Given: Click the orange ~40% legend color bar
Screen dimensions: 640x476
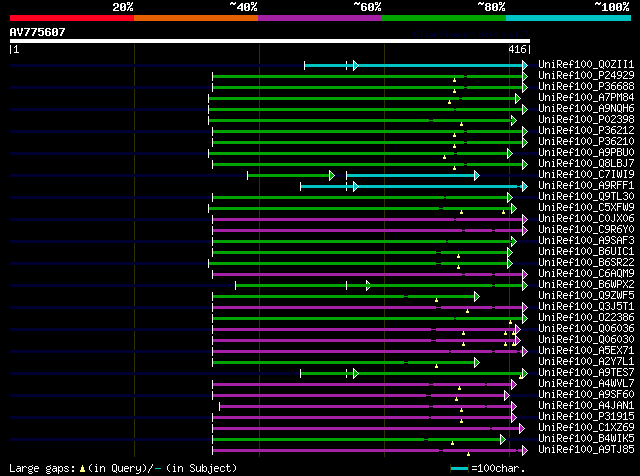Looking at the screenshot, I should click(x=196, y=18).
